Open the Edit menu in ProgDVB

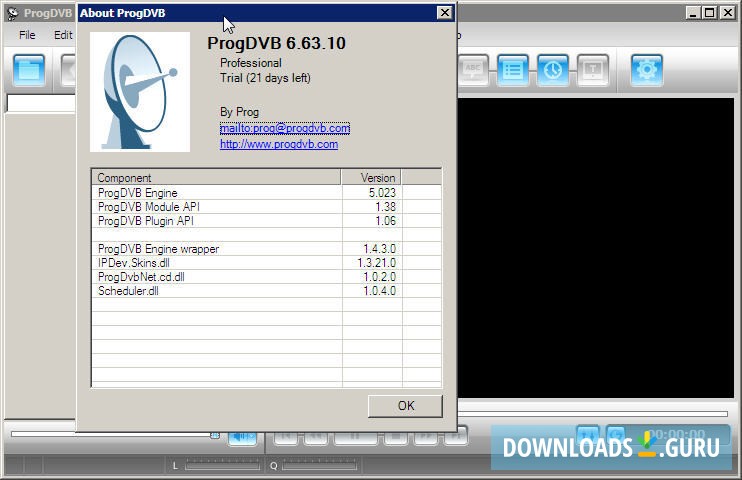[63, 35]
